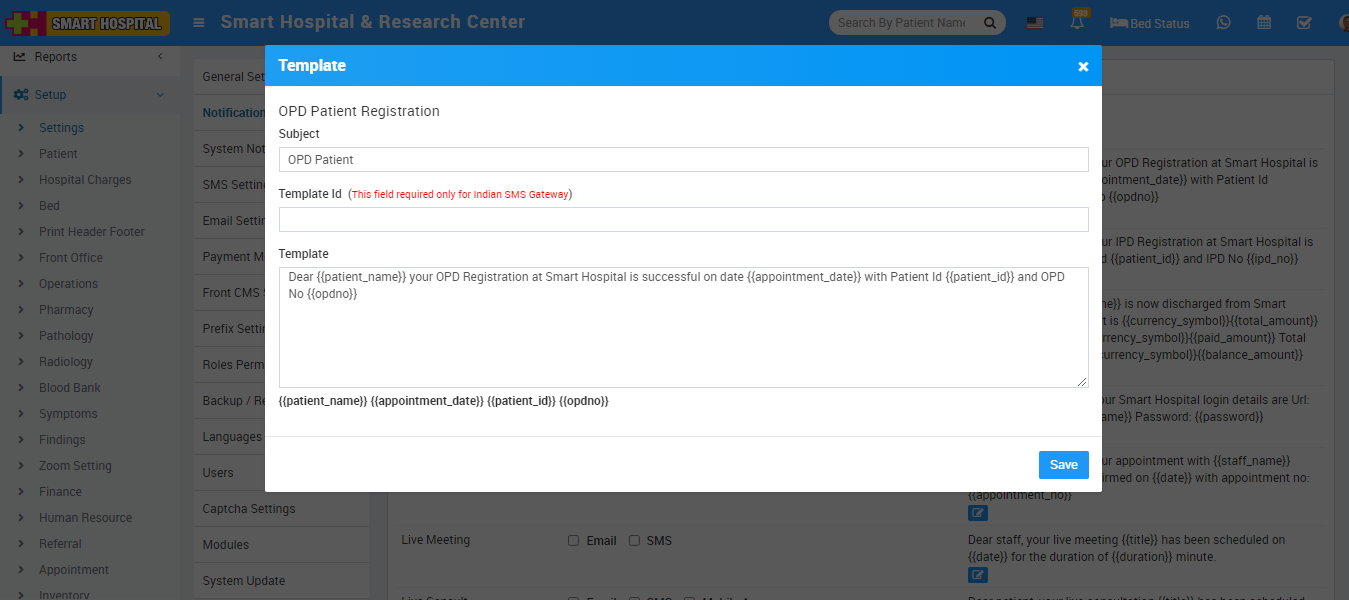Open the language flag selector

[1035, 23]
